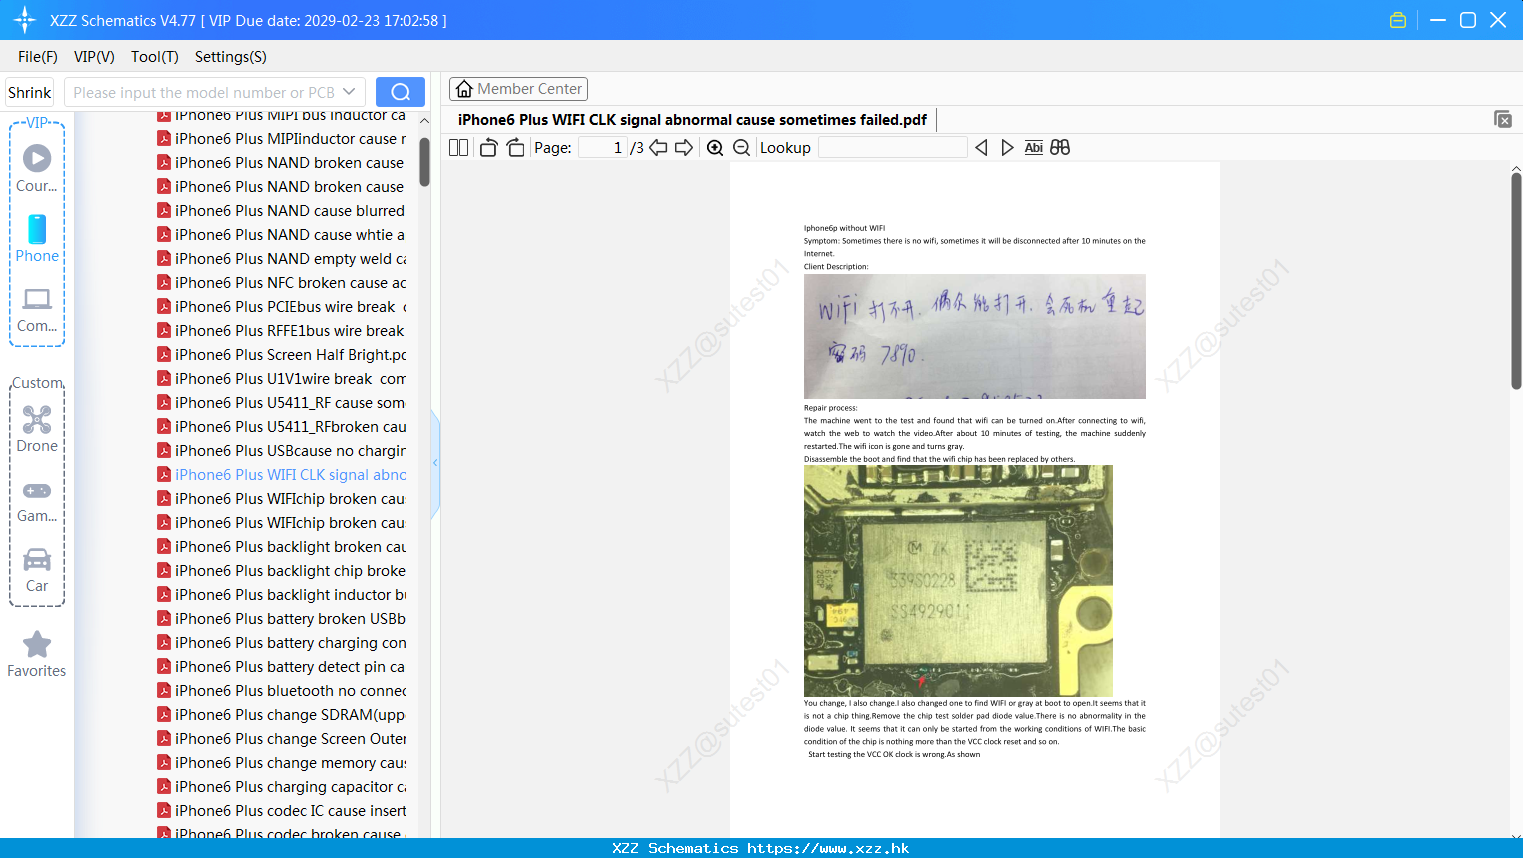Image resolution: width=1523 pixels, height=858 pixels.
Task: Open iPhone6 Plus codec IC cause file
Action: coord(282,811)
